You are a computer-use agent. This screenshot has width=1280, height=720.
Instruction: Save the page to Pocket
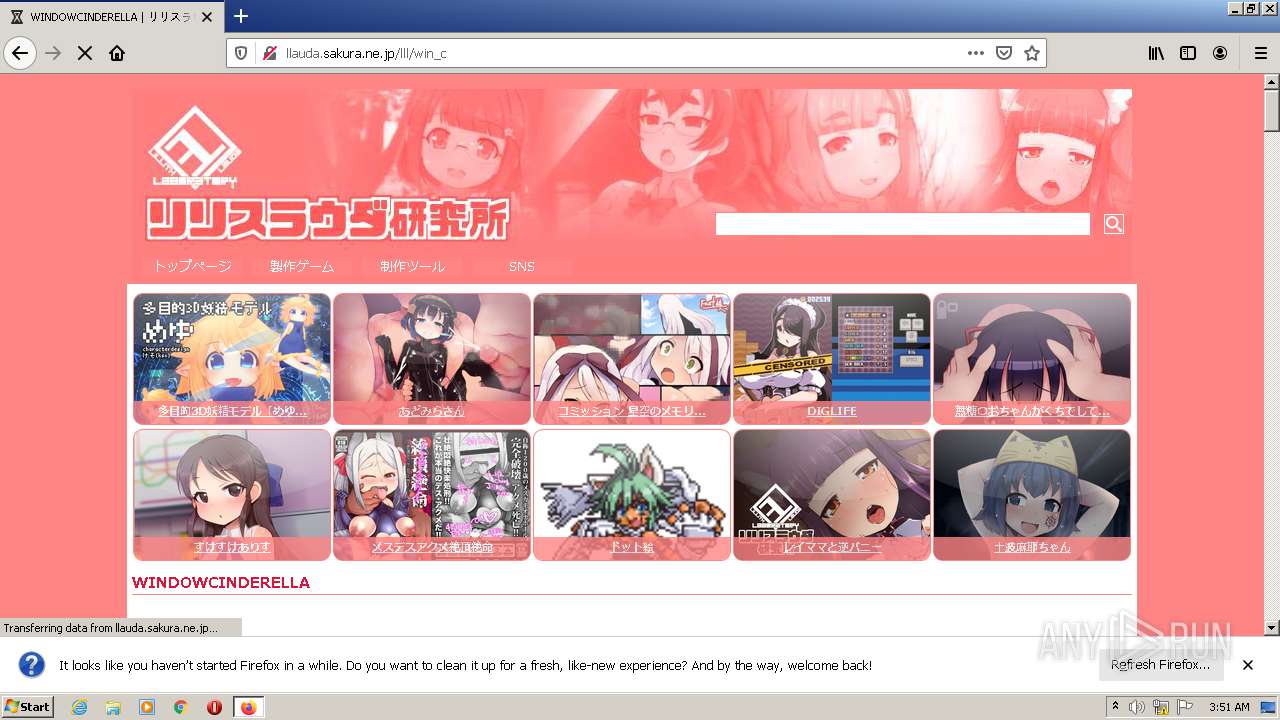coord(1004,53)
